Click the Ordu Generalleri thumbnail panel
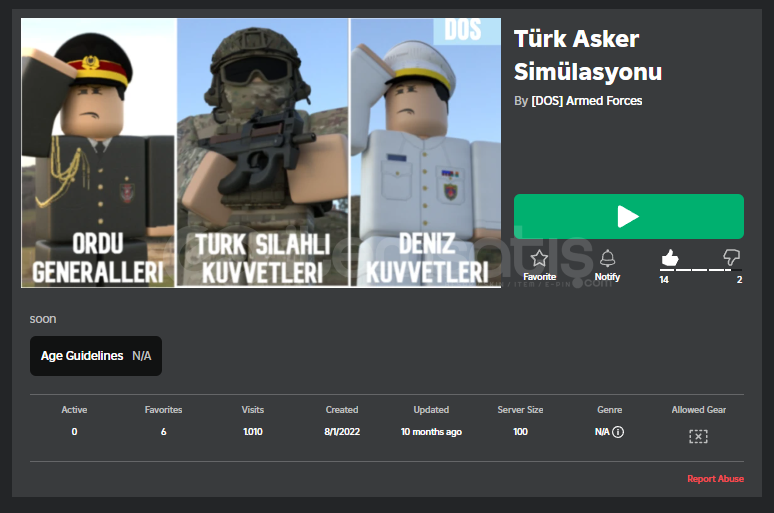This screenshot has height=513, width=774. point(99,153)
